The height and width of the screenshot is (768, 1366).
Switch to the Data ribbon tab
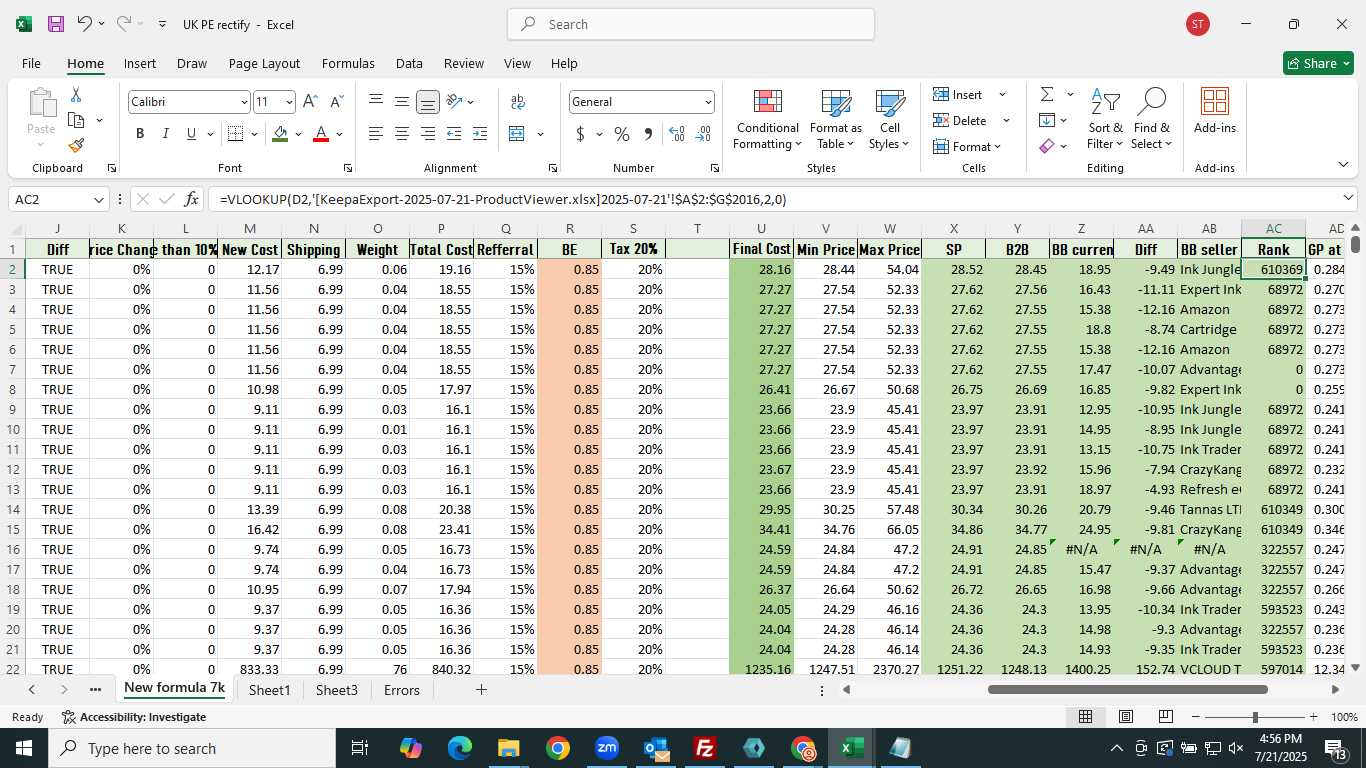tap(409, 63)
